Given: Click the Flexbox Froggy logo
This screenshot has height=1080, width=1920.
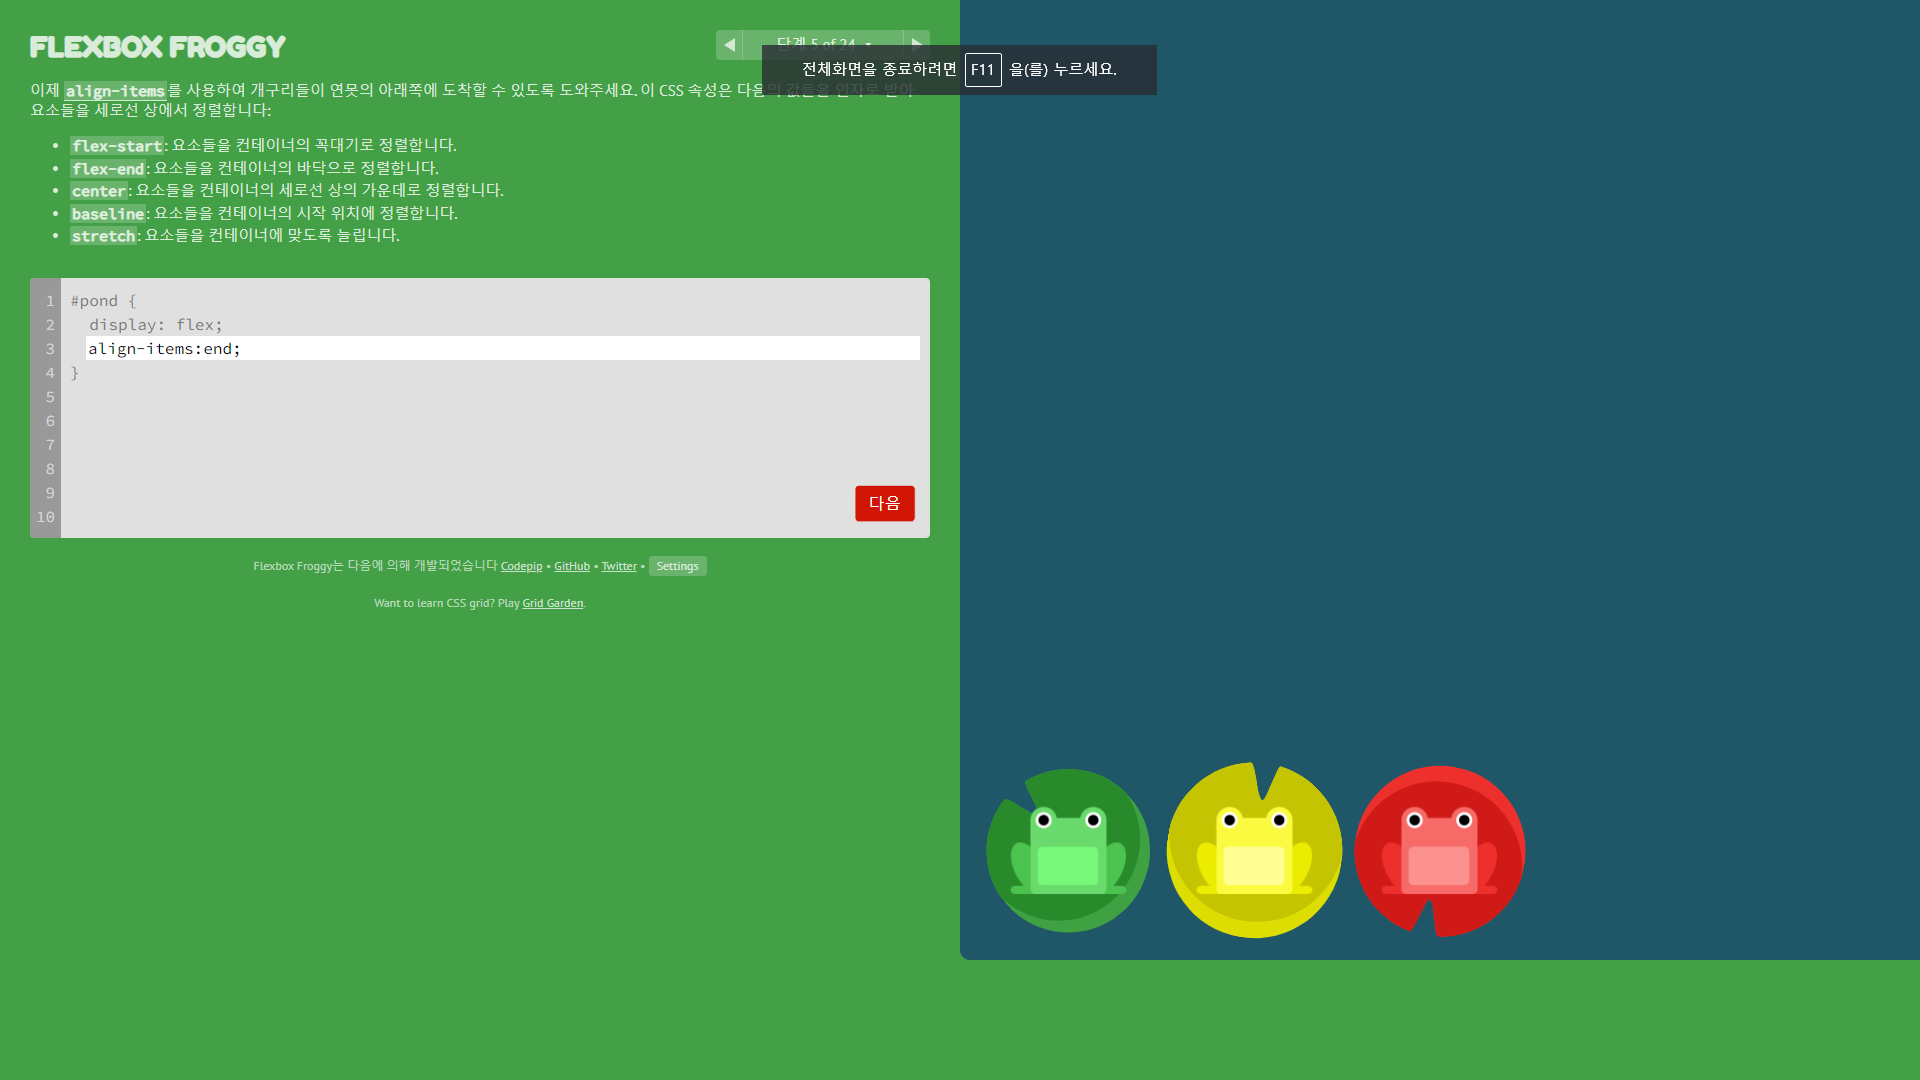Looking at the screenshot, I should [158, 47].
